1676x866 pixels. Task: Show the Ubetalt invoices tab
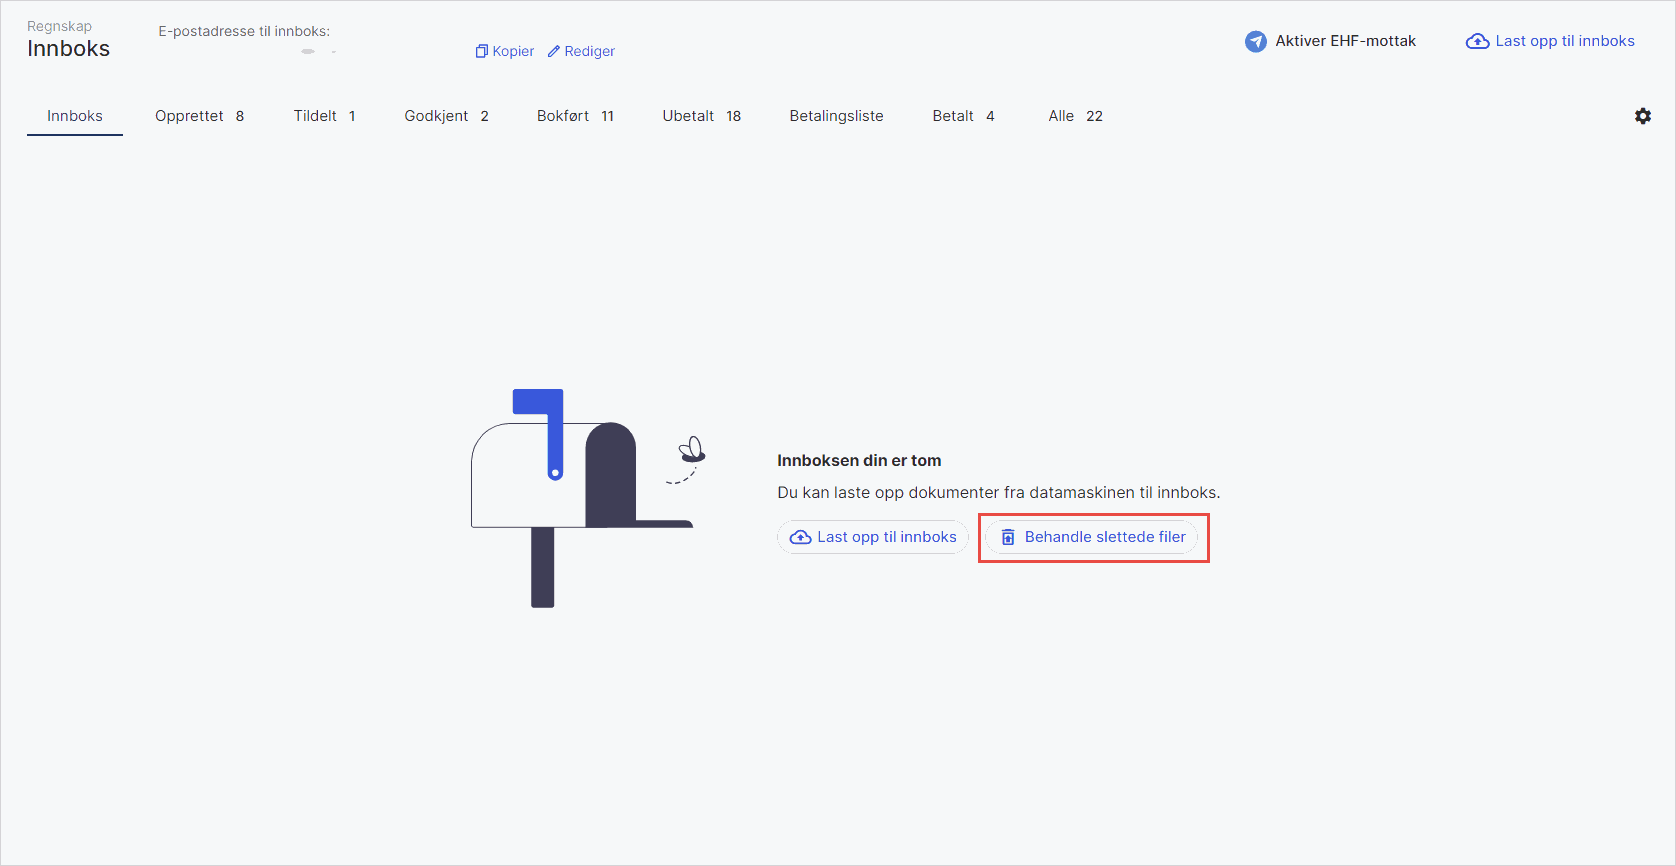pos(701,116)
